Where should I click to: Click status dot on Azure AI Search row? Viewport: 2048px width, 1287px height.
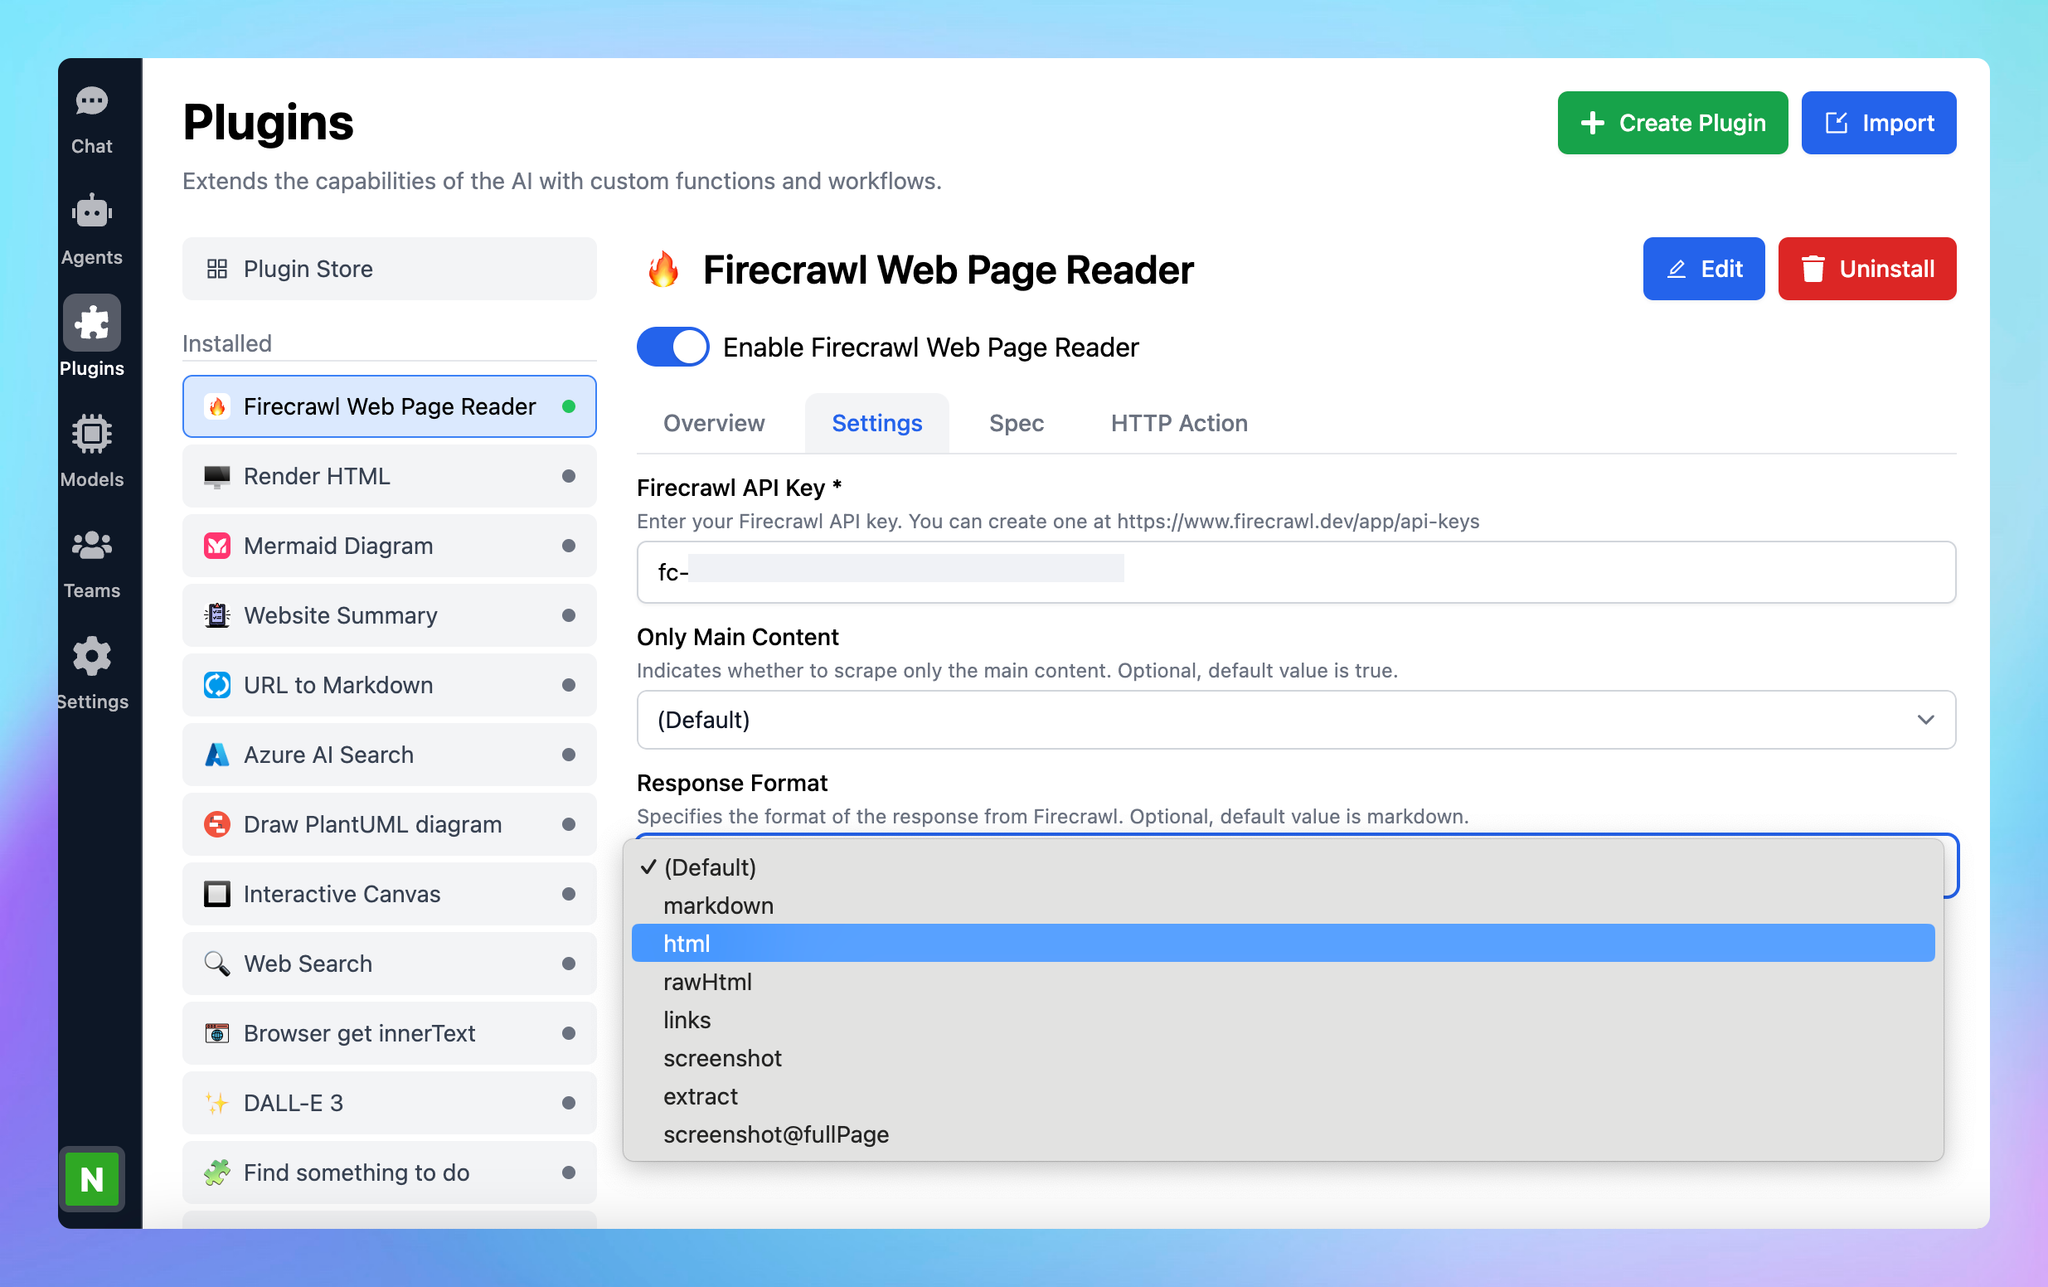pos(569,755)
